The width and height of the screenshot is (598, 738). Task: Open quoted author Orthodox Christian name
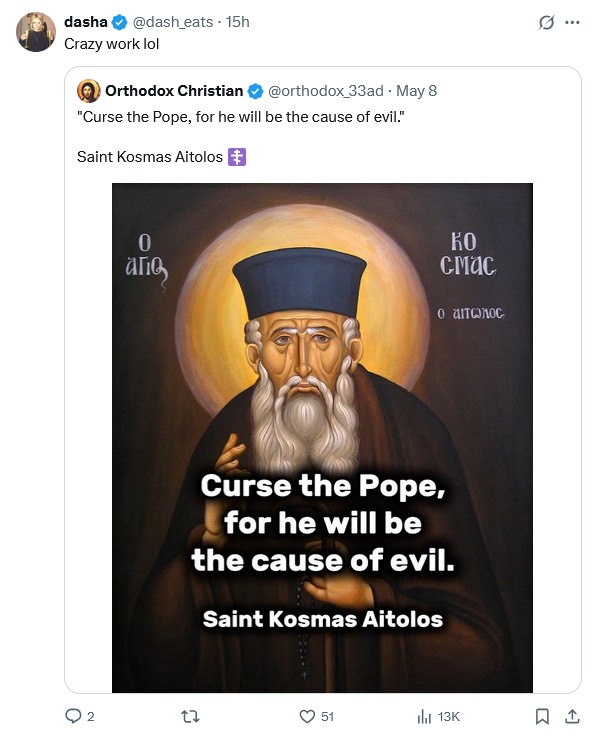tap(174, 90)
